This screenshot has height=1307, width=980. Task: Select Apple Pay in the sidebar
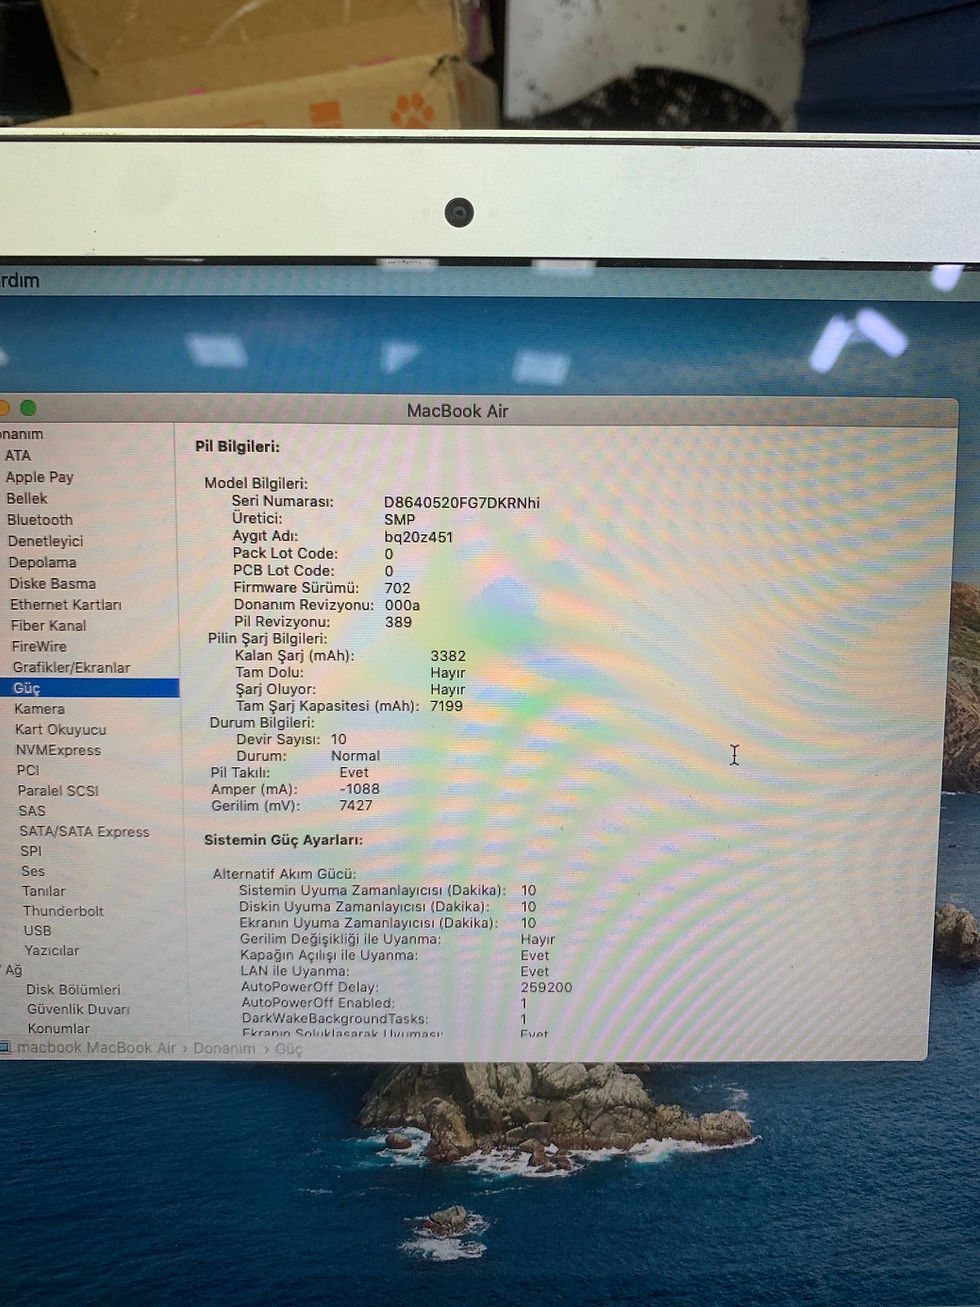39,477
